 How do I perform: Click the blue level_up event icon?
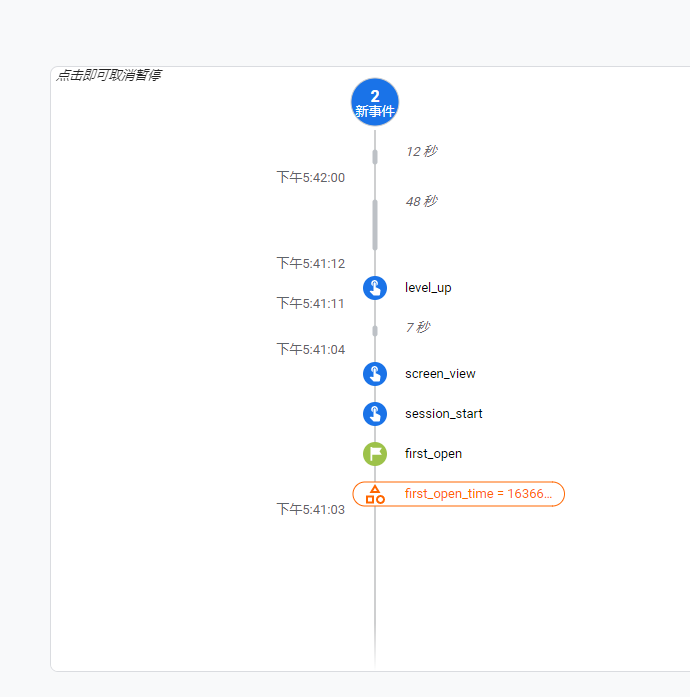coord(375,288)
